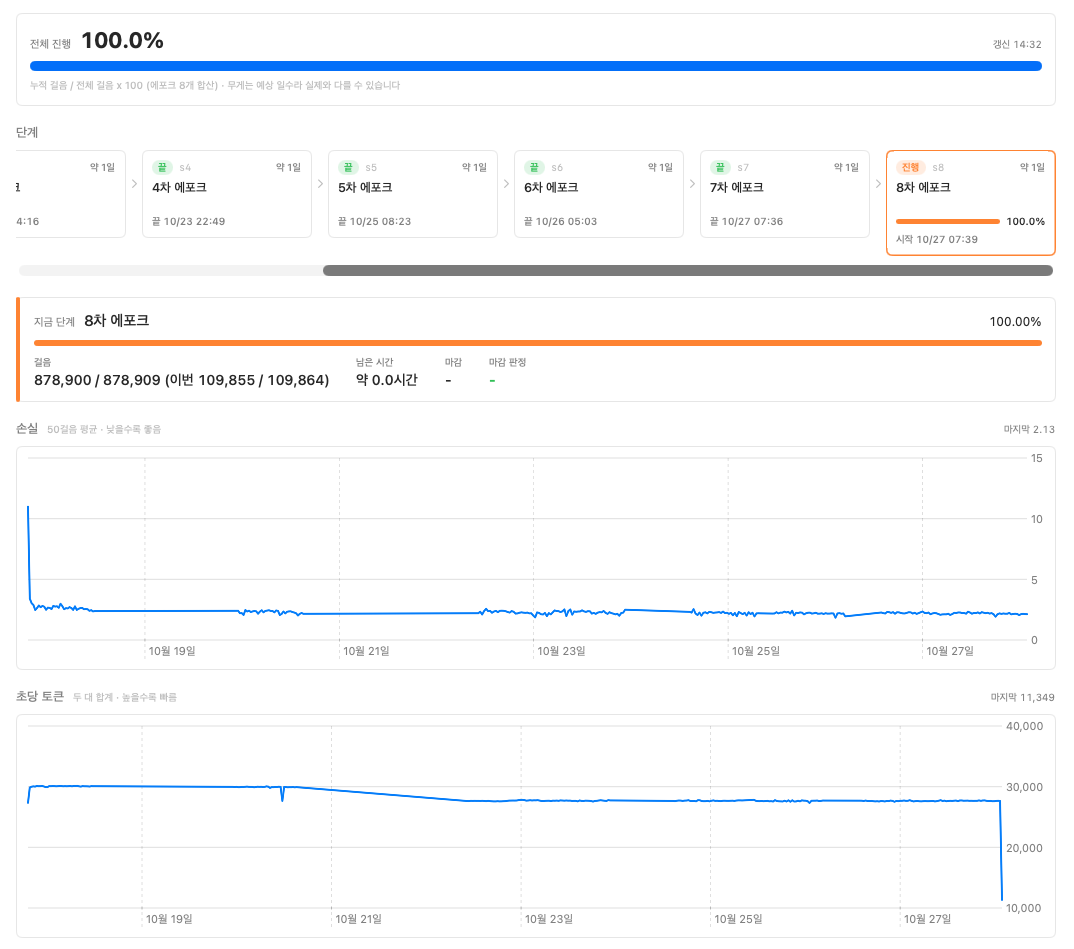The width and height of the screenshot is (1074, 949).
Task: Click the 약 1일 estimate on 6차 에포크 card
Action: pos(660,167)
